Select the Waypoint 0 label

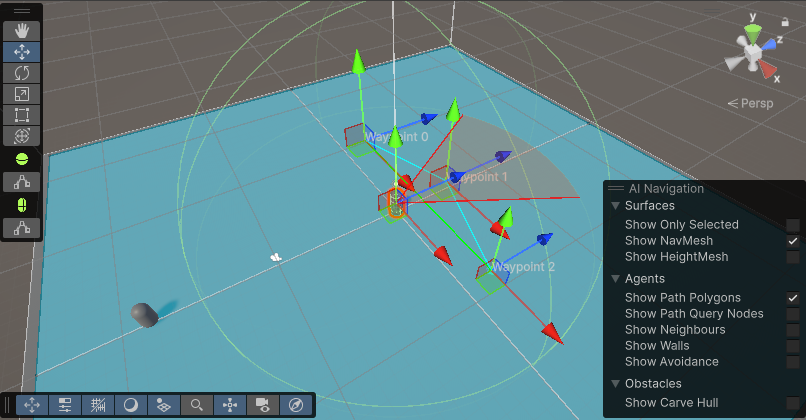point(396,137)
